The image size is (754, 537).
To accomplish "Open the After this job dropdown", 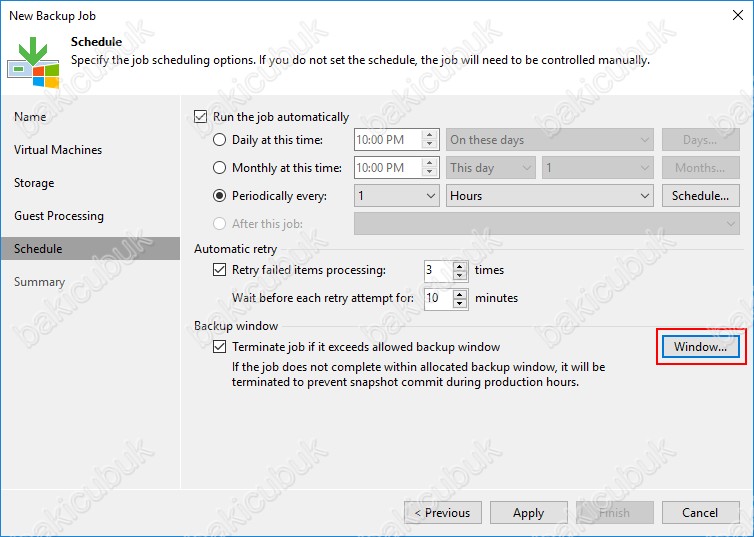I will point(547,224).
